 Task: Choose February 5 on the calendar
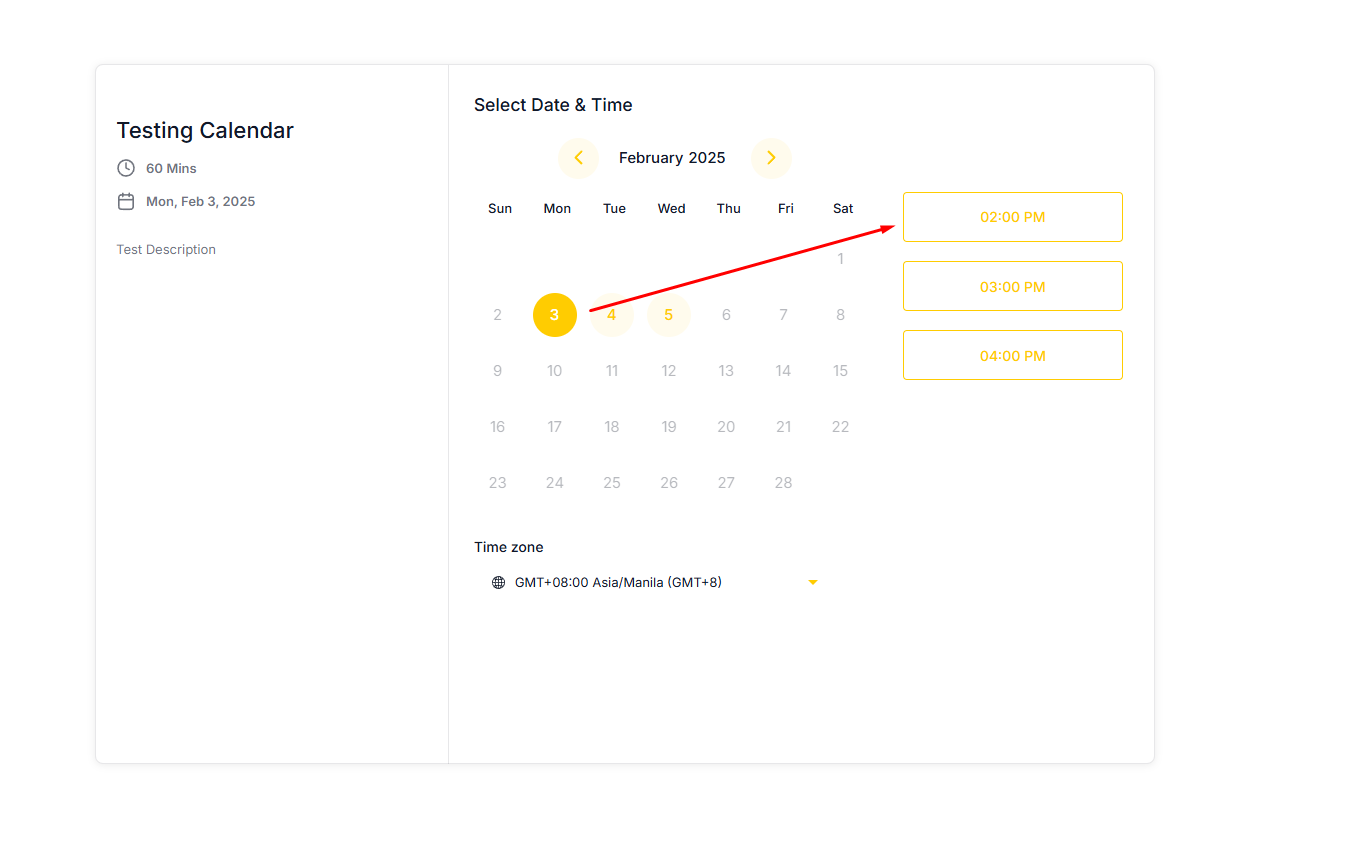pos(669,315)
